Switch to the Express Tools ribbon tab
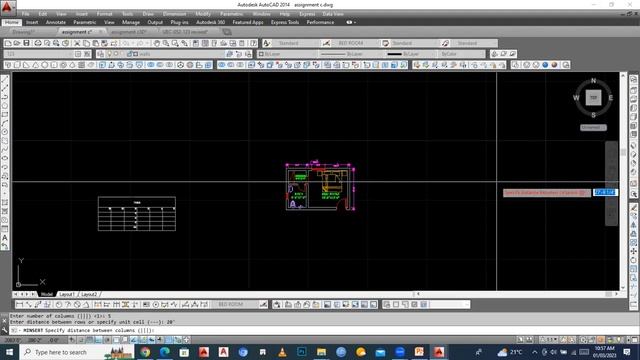The height and width of the screenshot is (360, 640). (285, 22)
